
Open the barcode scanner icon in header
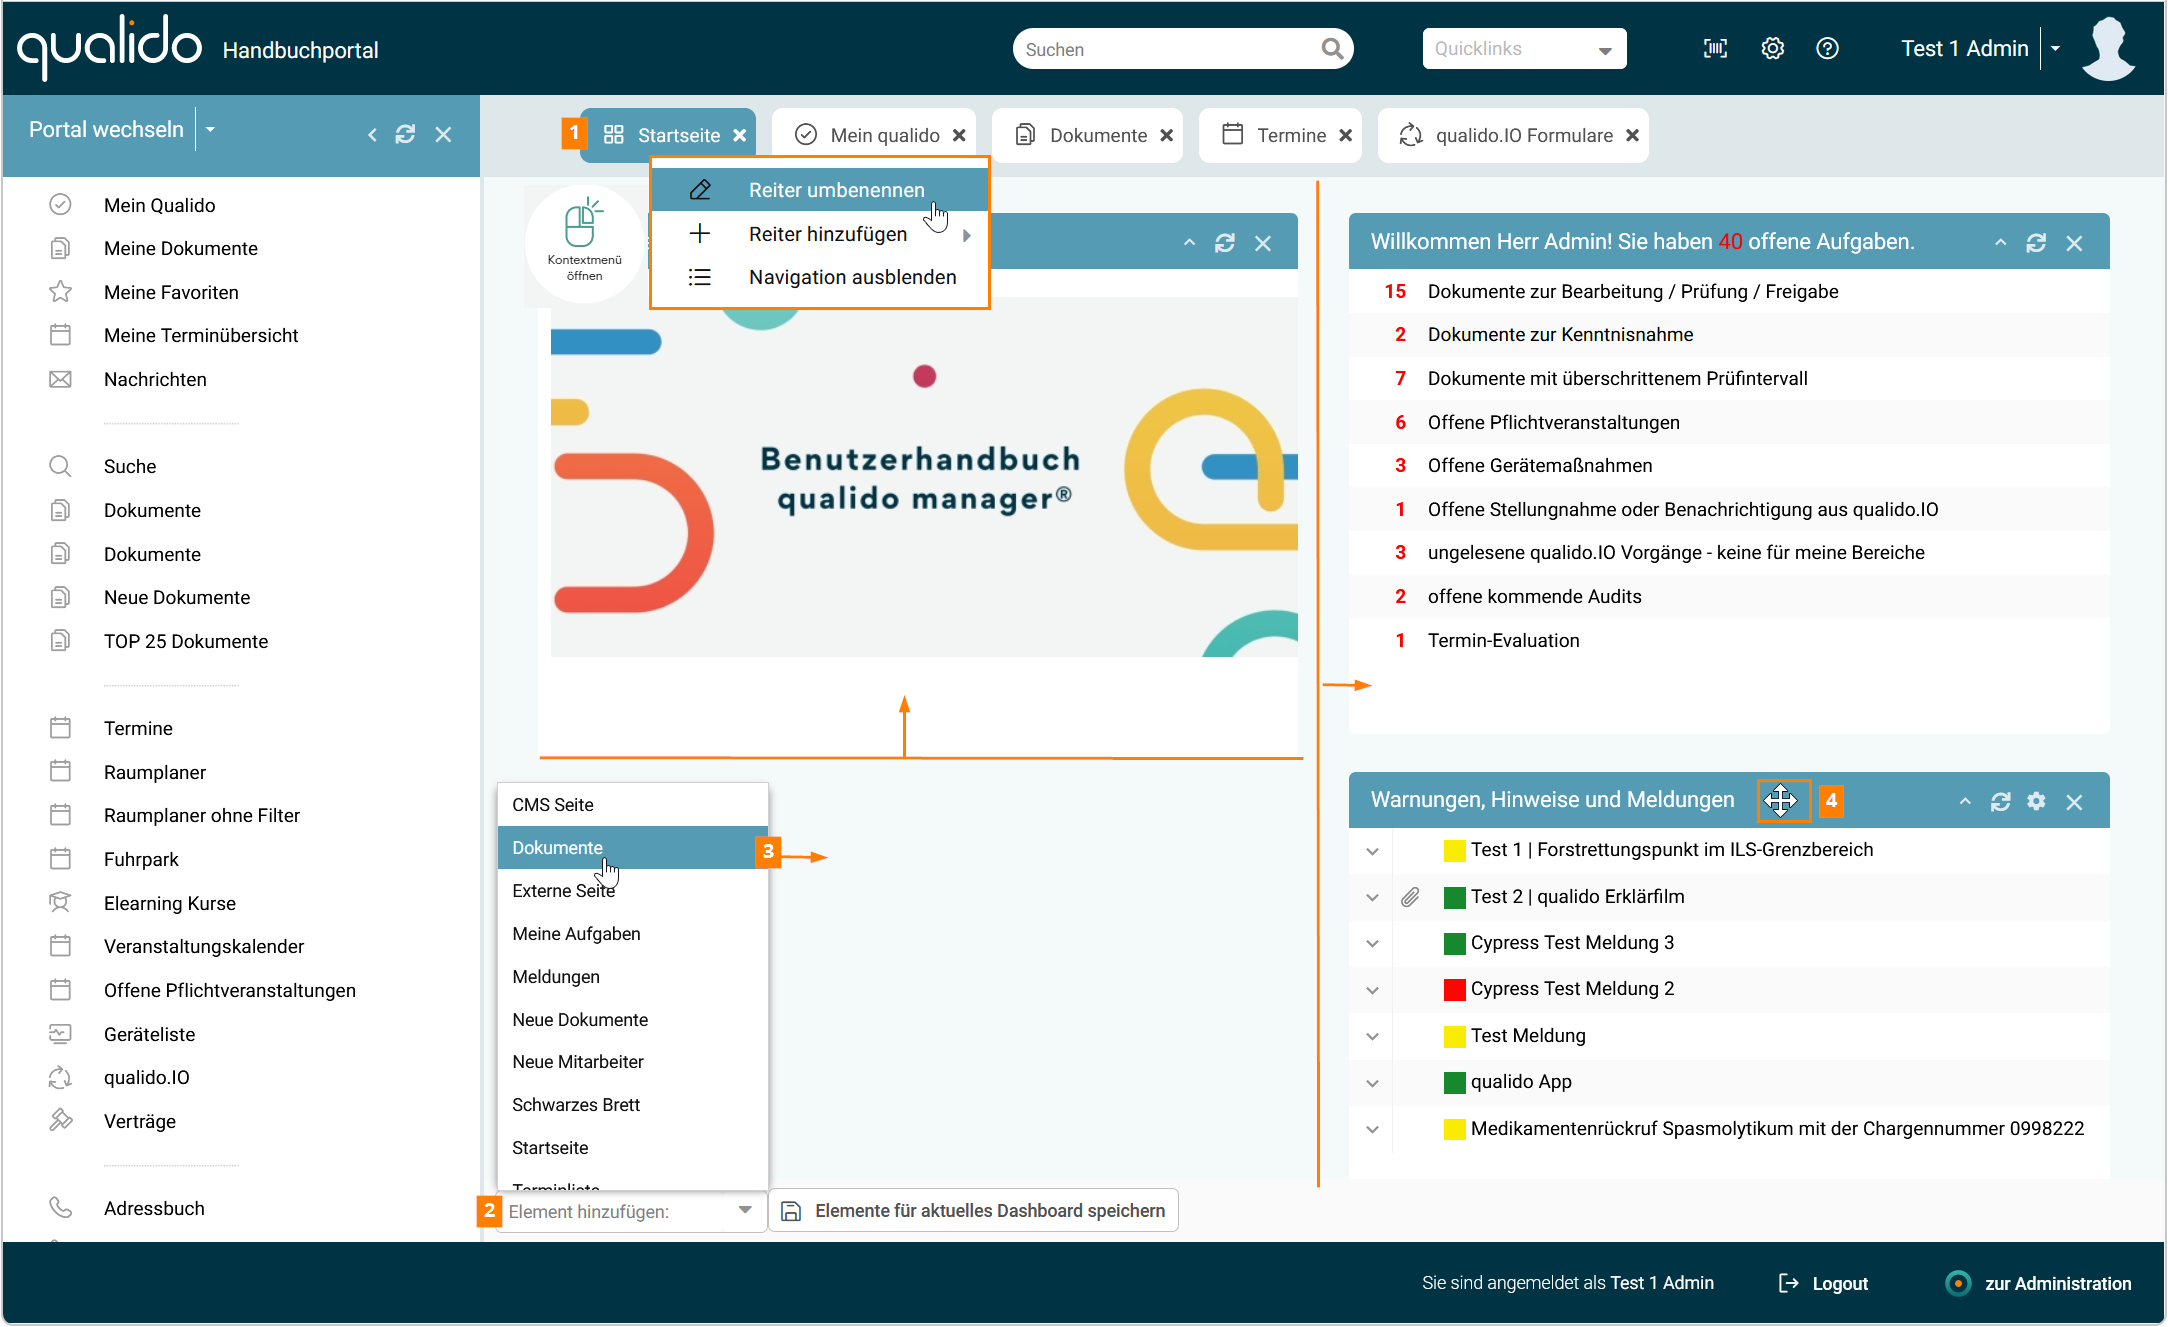tap(1715, 49)
